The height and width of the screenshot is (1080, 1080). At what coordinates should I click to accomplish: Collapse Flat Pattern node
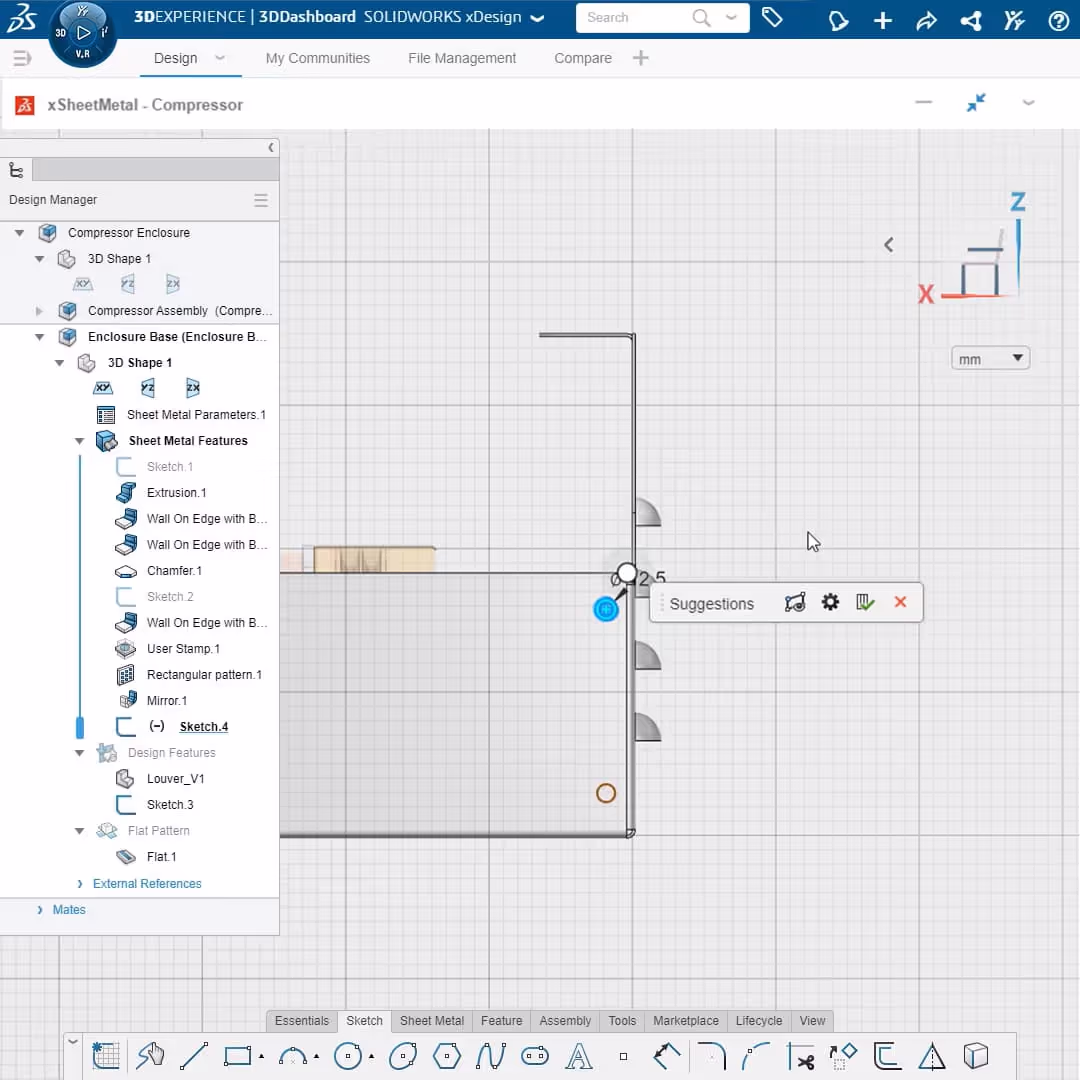click(x=79, y=831)
